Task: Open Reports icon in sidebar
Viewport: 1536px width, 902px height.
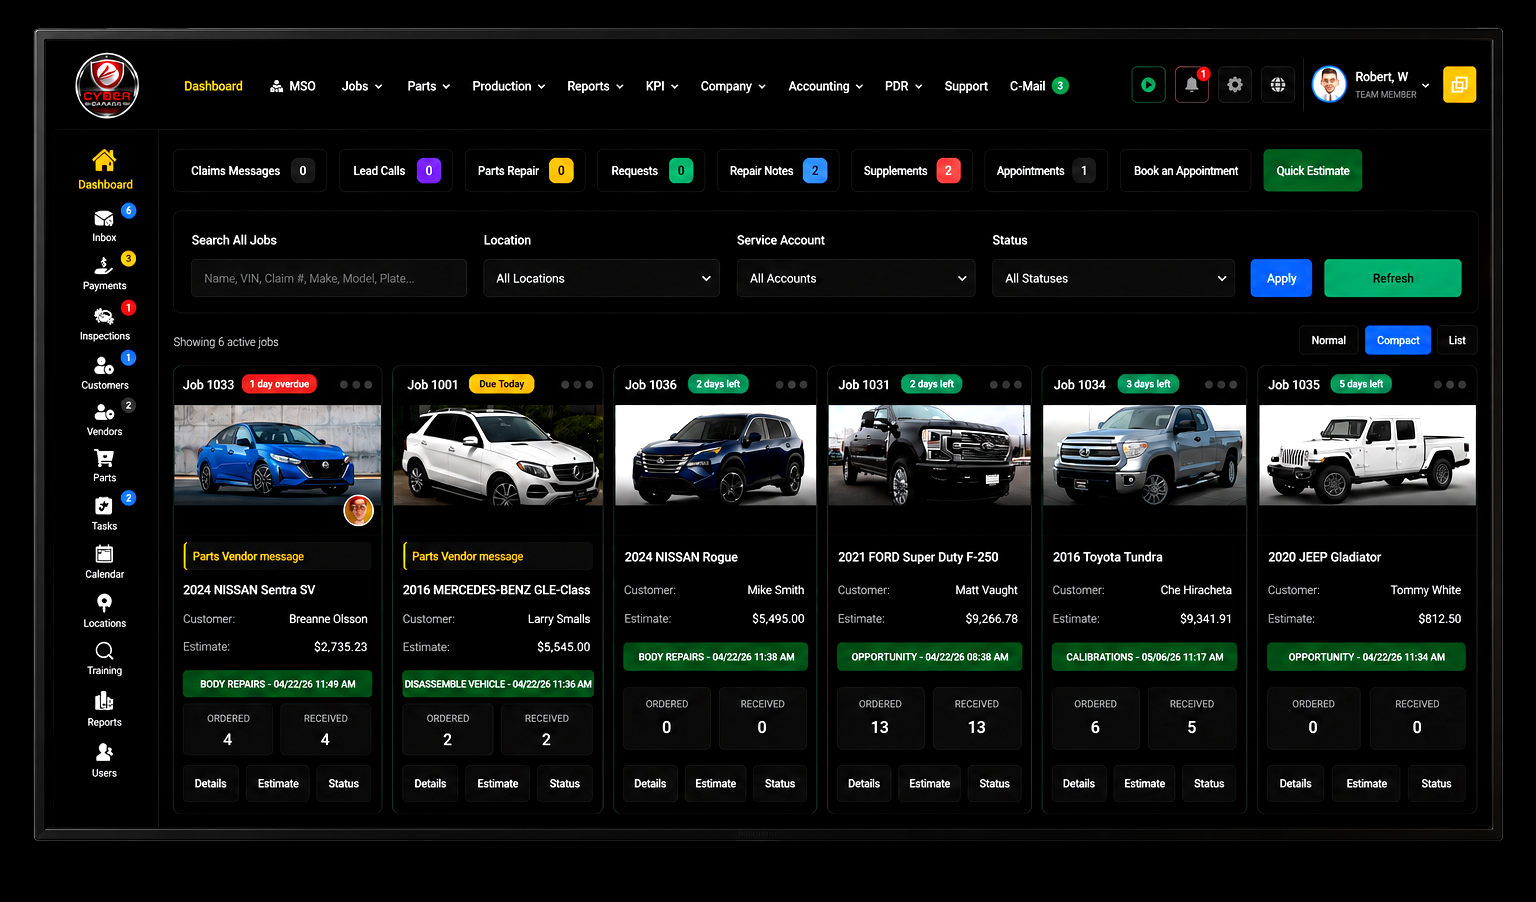Action: point(104,701)
